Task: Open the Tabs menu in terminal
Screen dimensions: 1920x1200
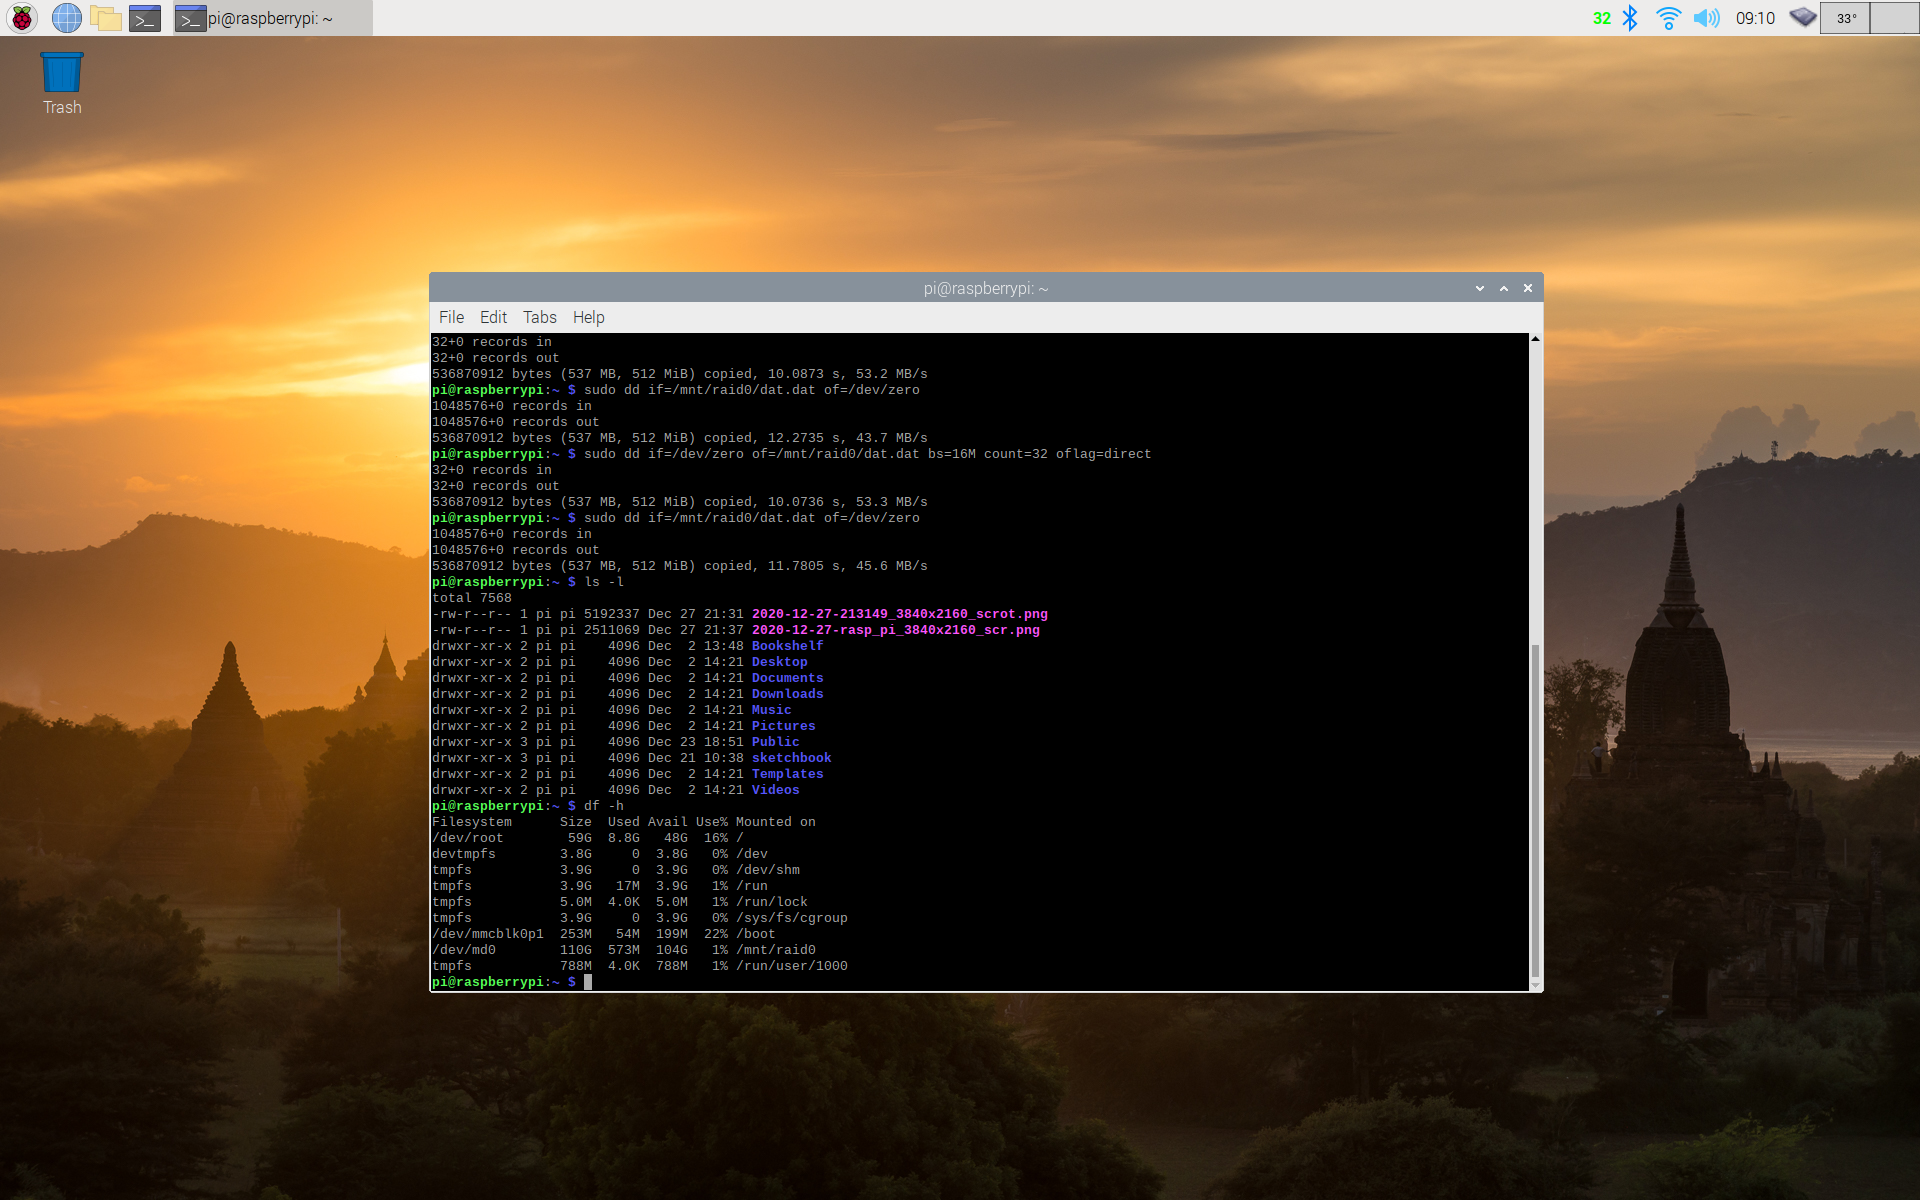Action: [x=540, y=317]
